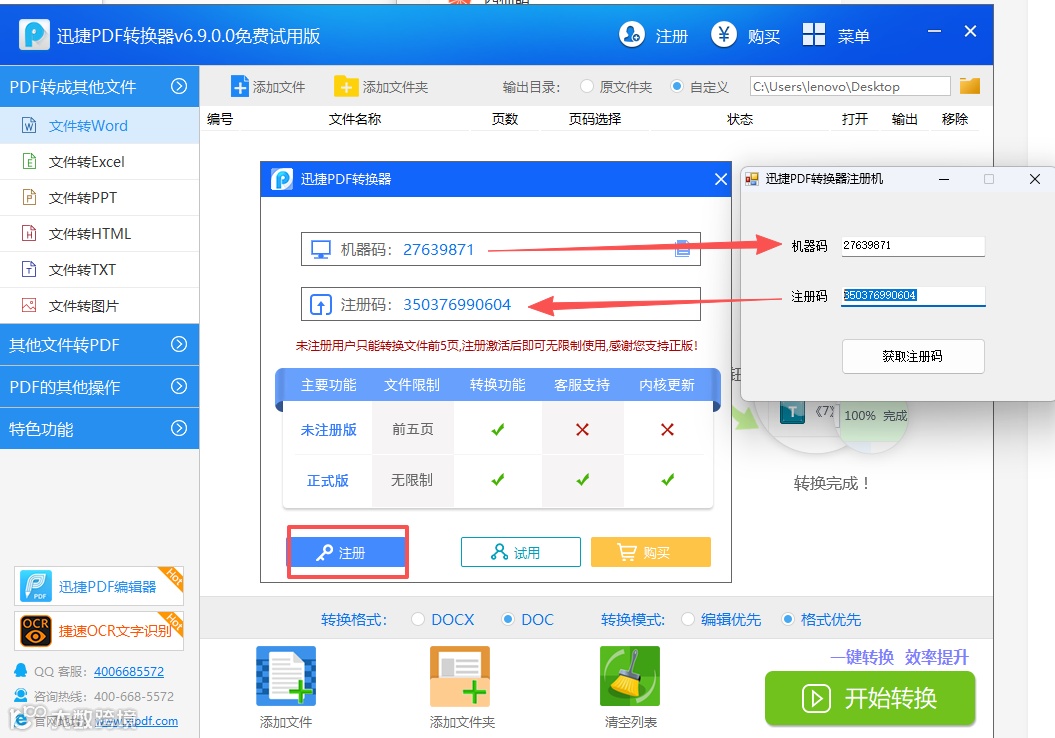Image resolution: width=1055 pixels, height=738 pixels.
Task: Click the 试用 trial button
Action: [x=521, y=552]
